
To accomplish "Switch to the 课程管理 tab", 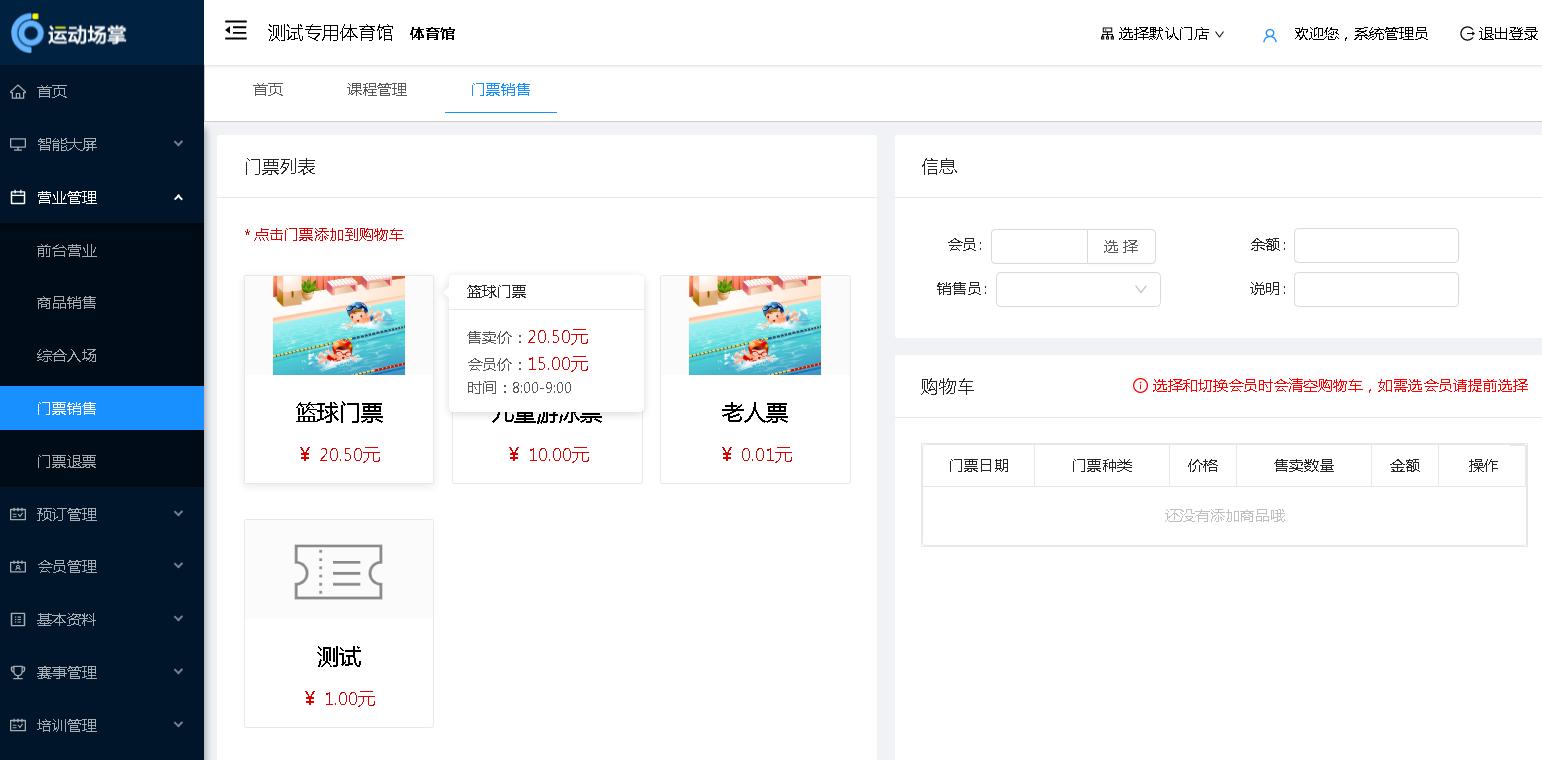I will pos(376,90).
